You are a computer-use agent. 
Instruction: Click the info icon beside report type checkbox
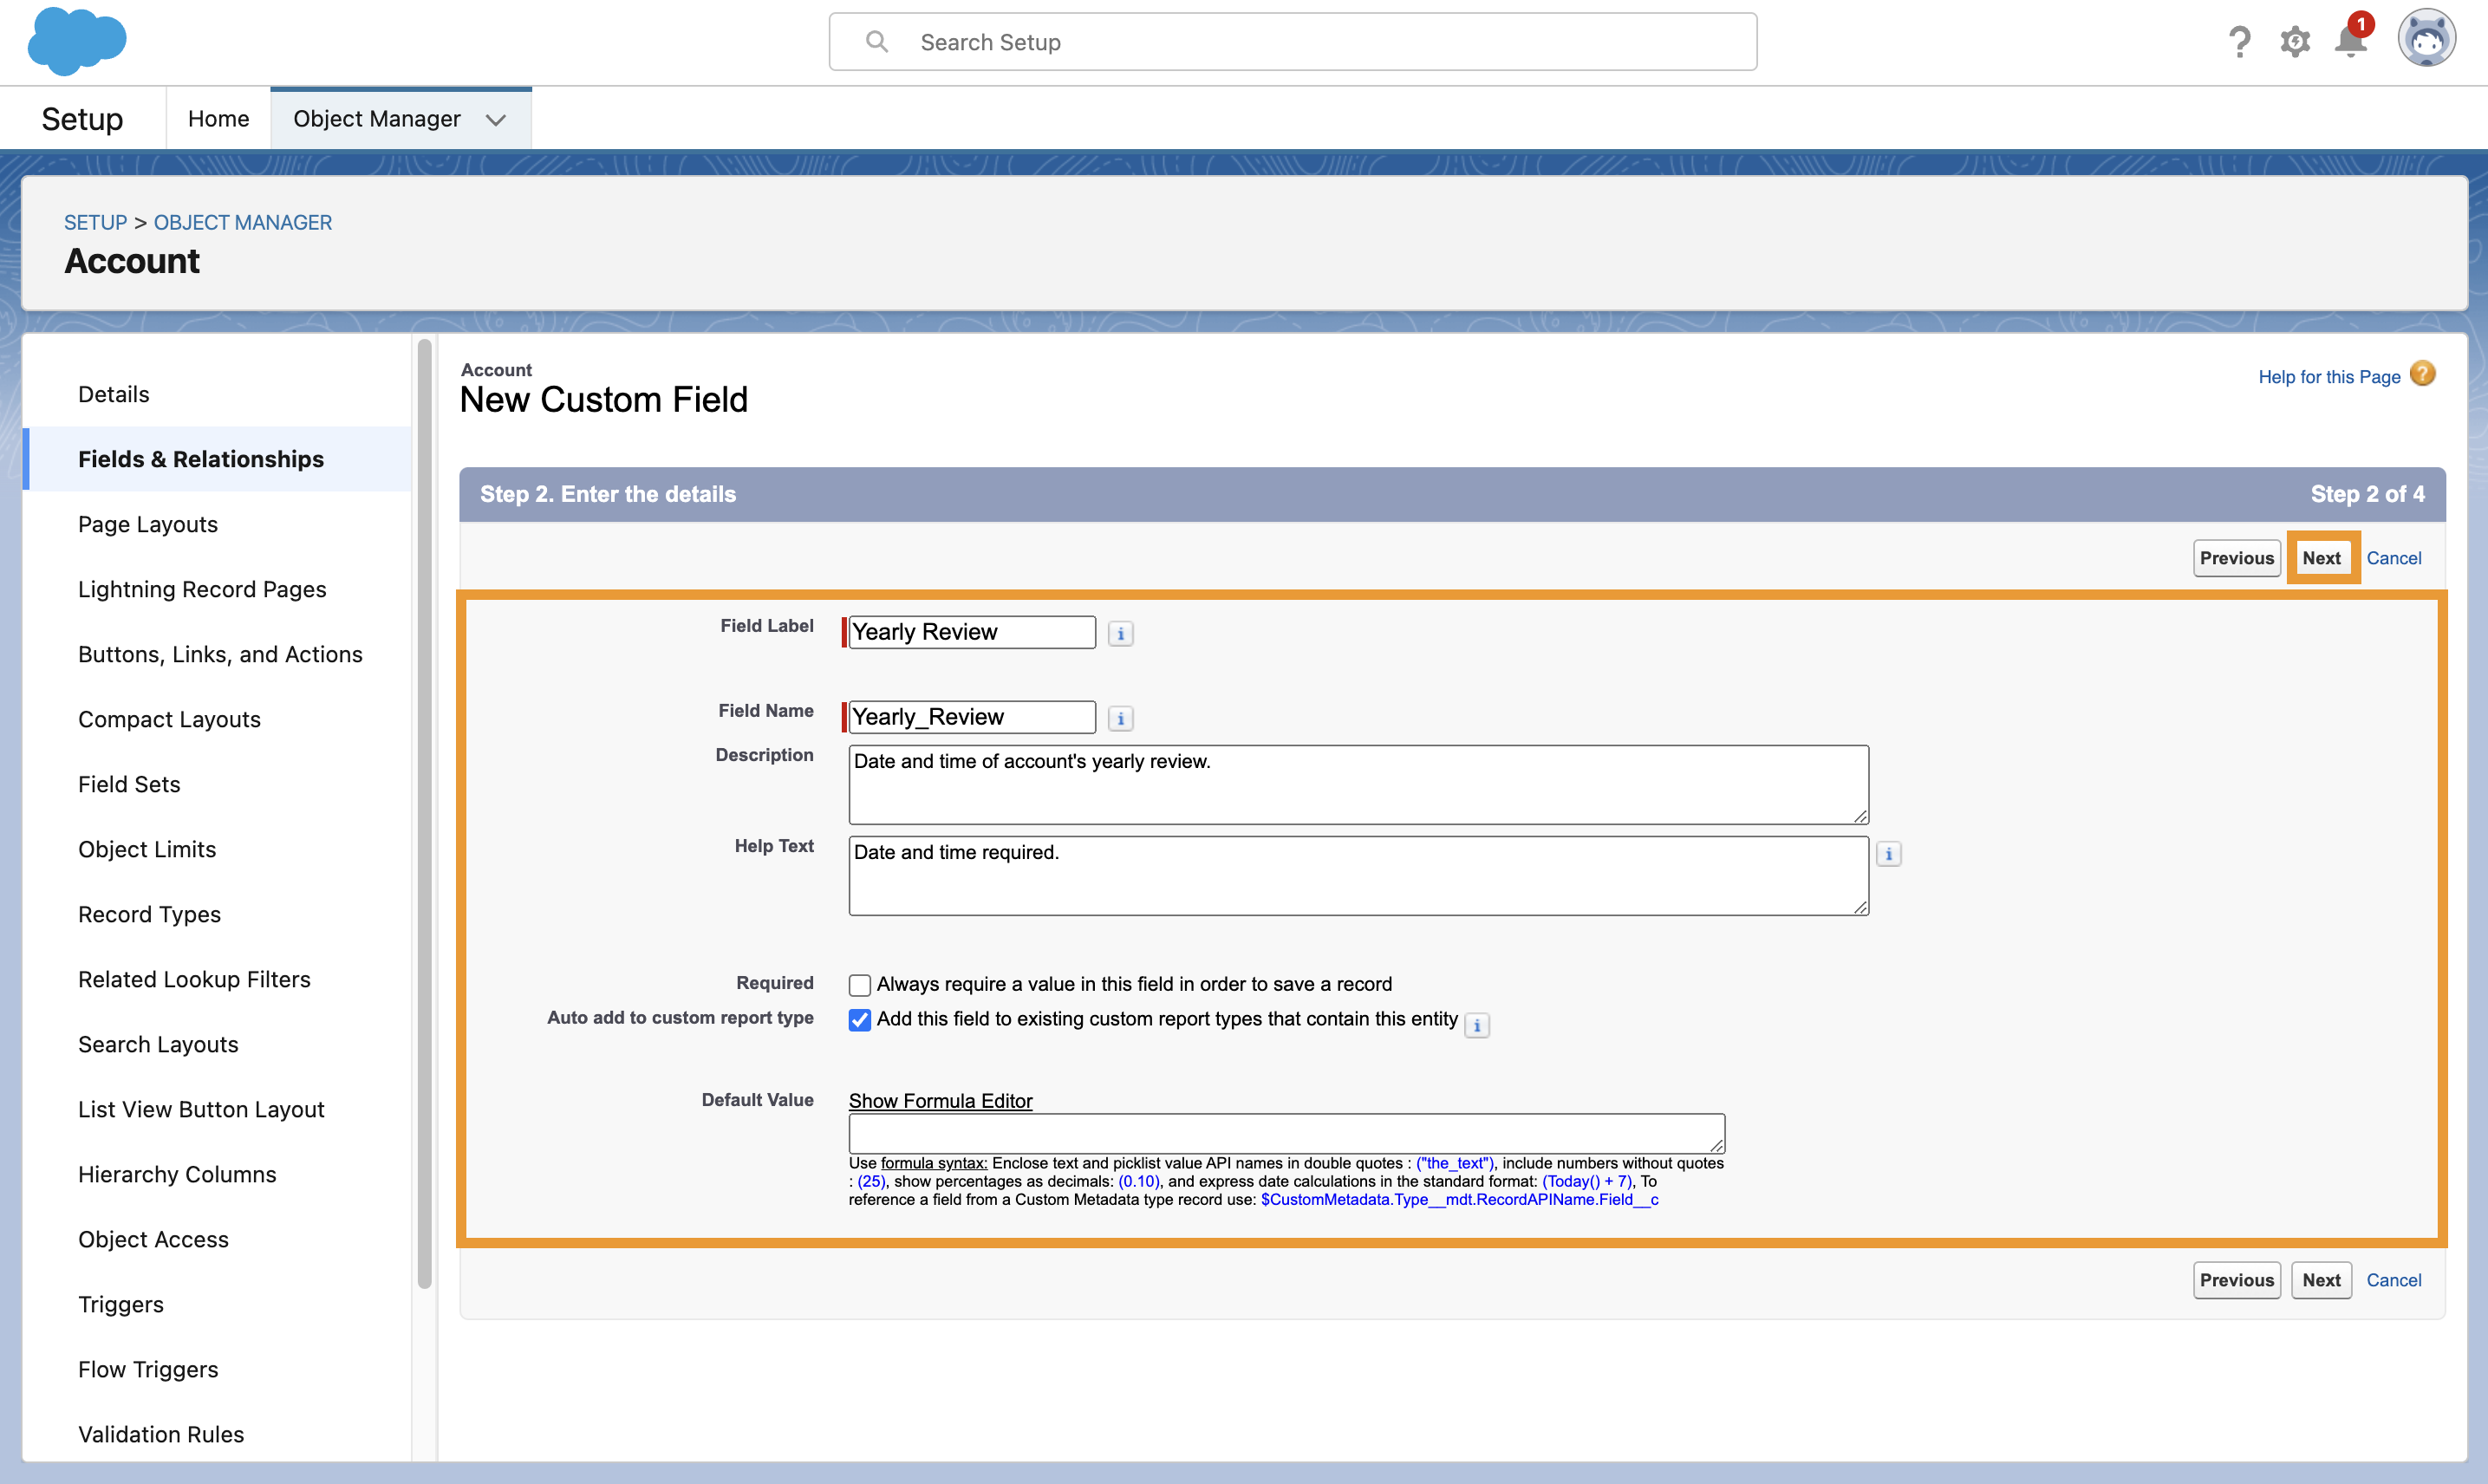1477,1025
